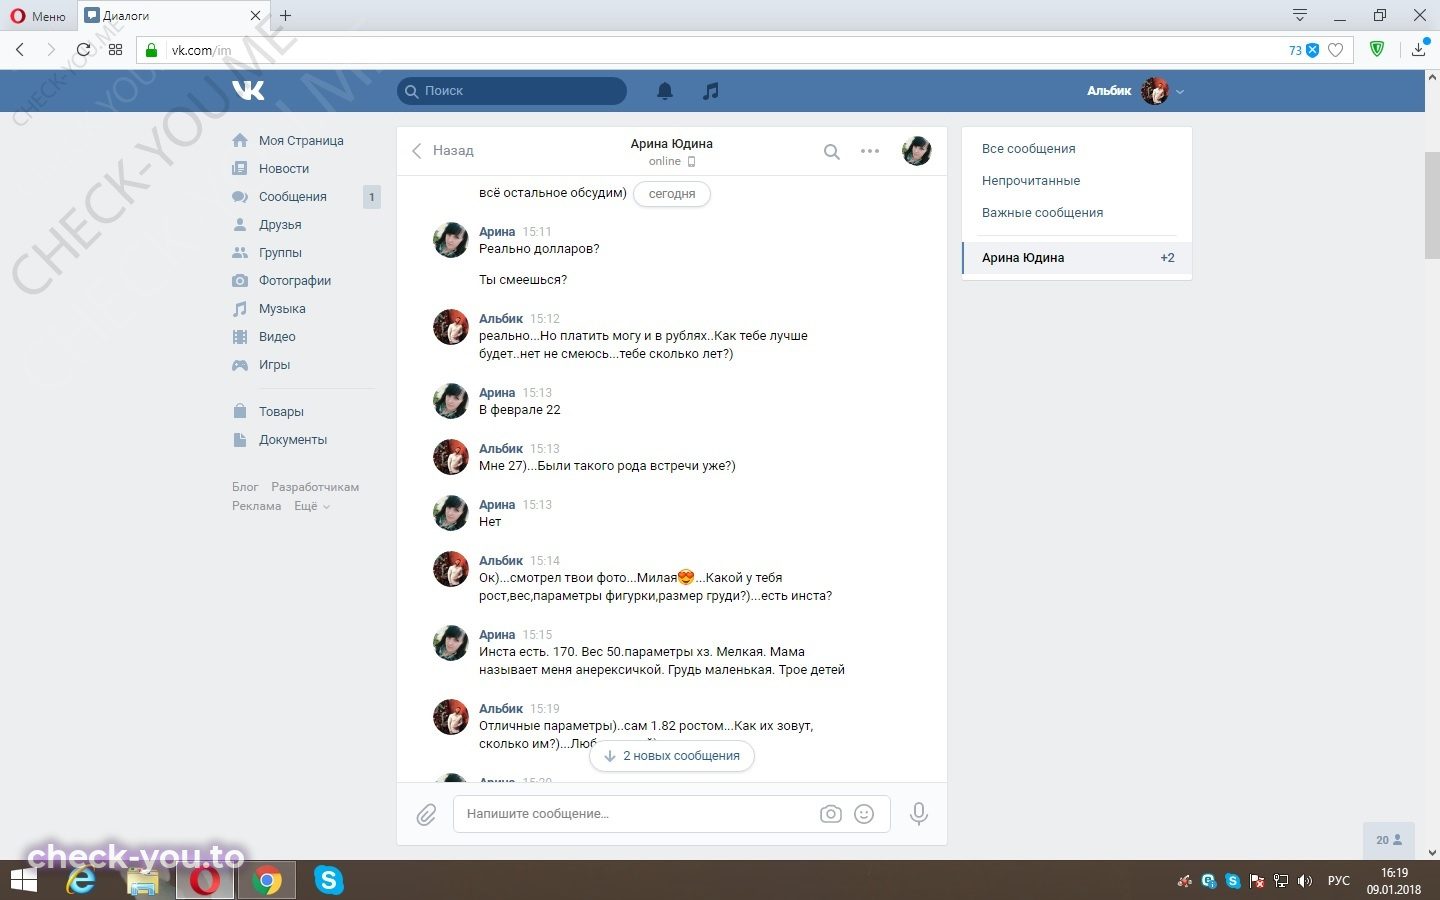Open Арина Юдина avatar in chat header

click(917, 151)
